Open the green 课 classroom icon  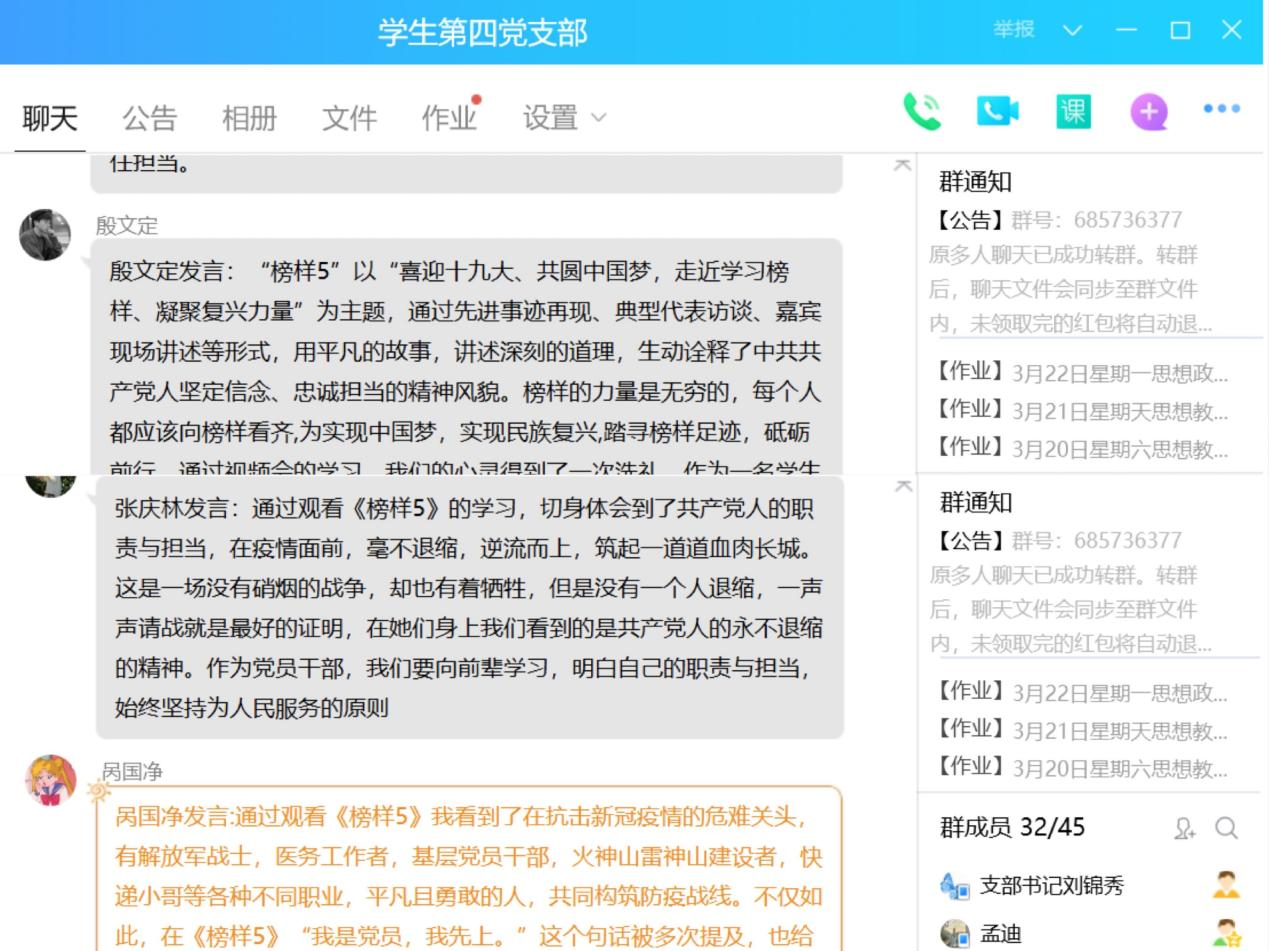point(1073,112)
